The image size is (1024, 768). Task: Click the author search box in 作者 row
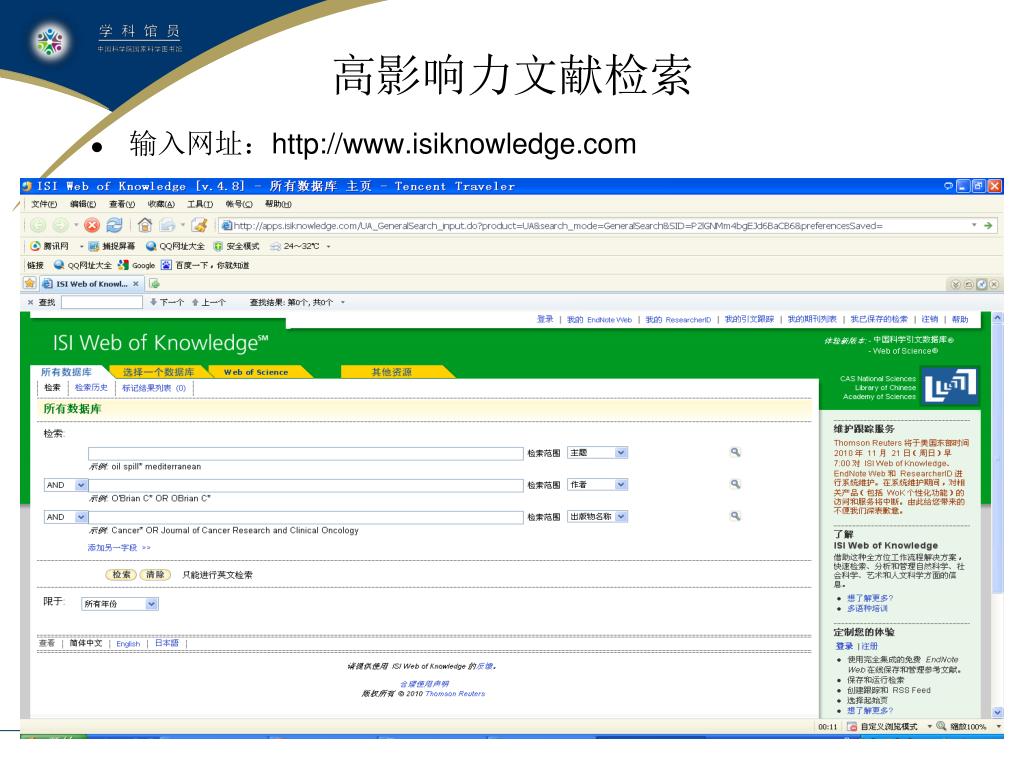[x=306, y=485]
